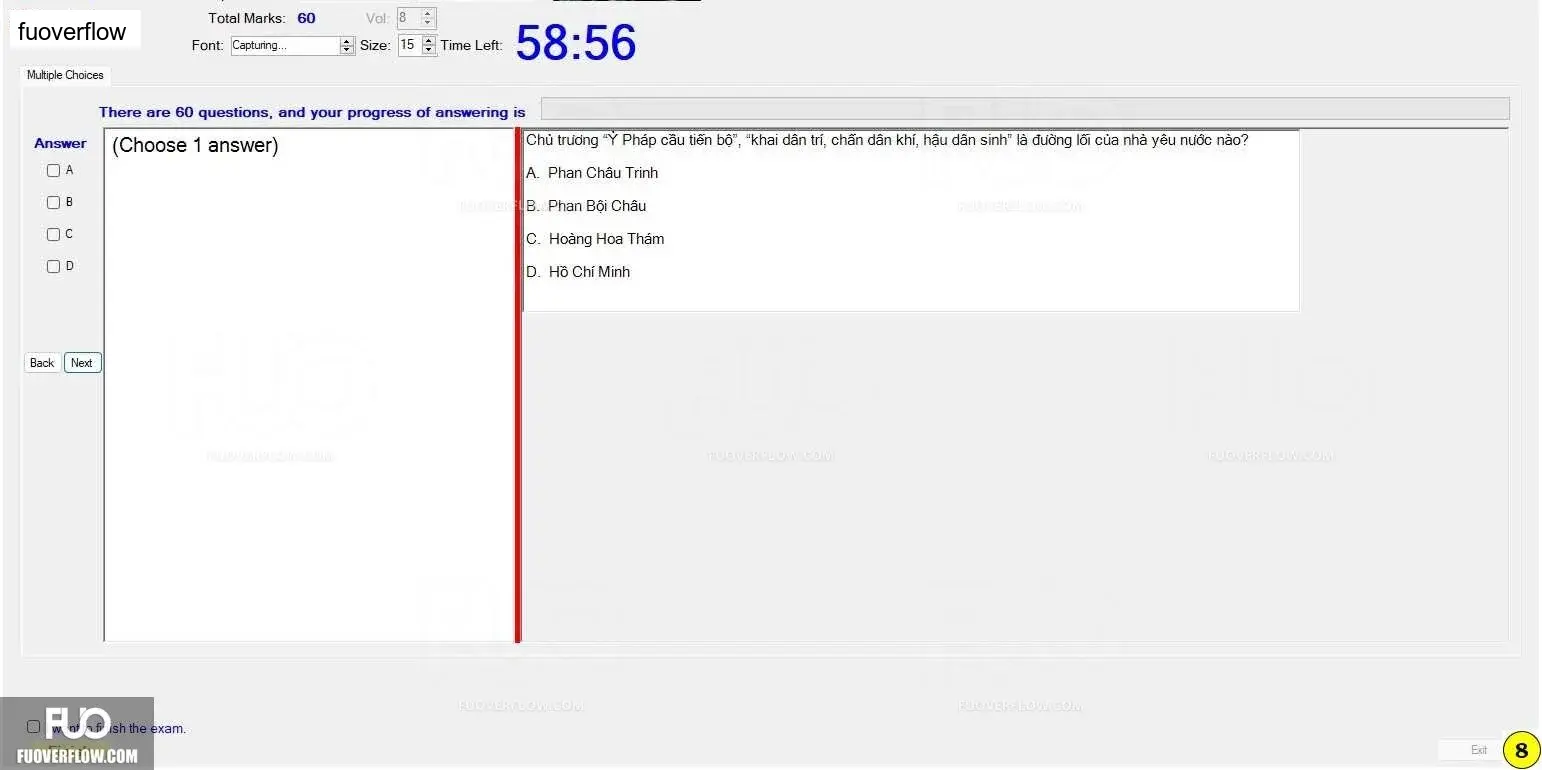Click the red vertical splitter bar
This screenshot has height=770, width=1542.
[x=517, y=385]
